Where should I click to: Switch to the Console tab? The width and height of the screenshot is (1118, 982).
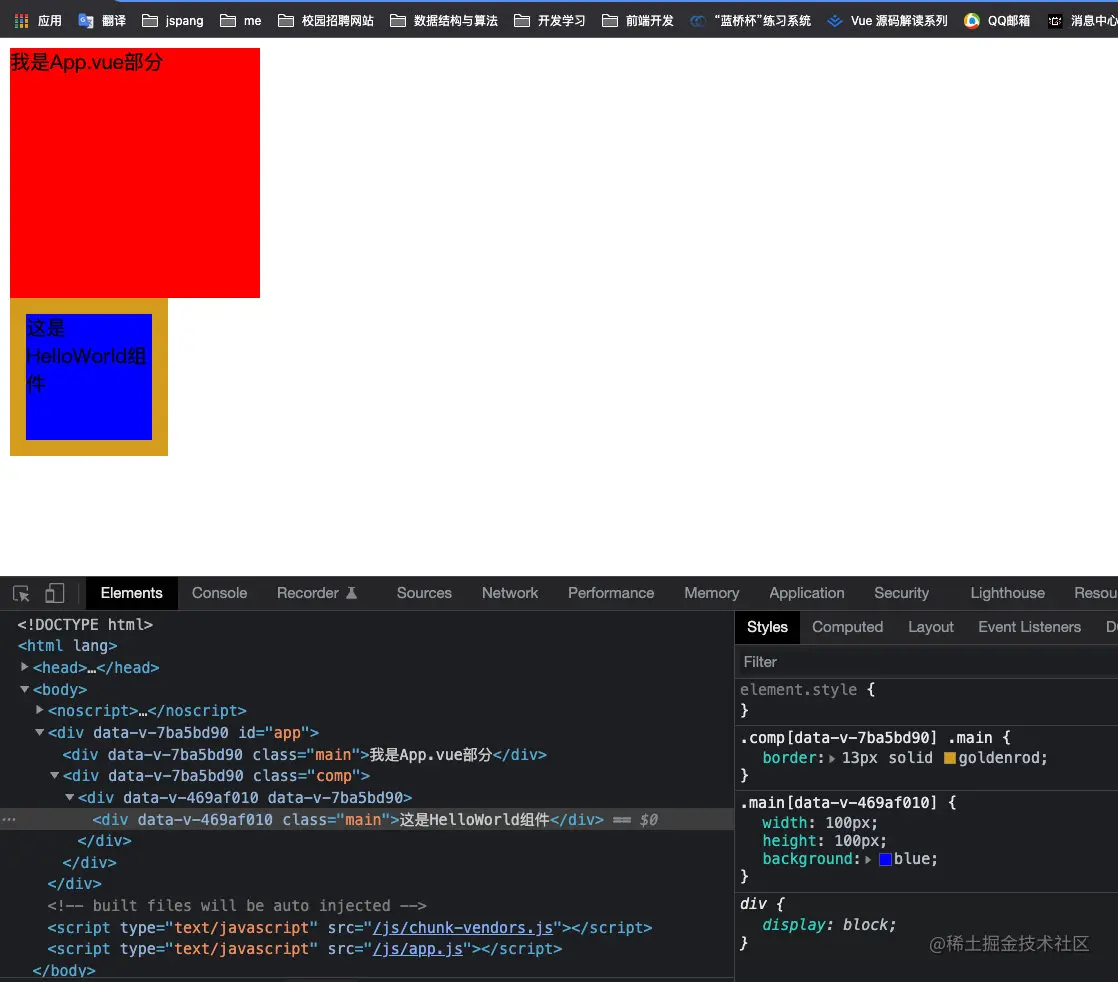219,593
